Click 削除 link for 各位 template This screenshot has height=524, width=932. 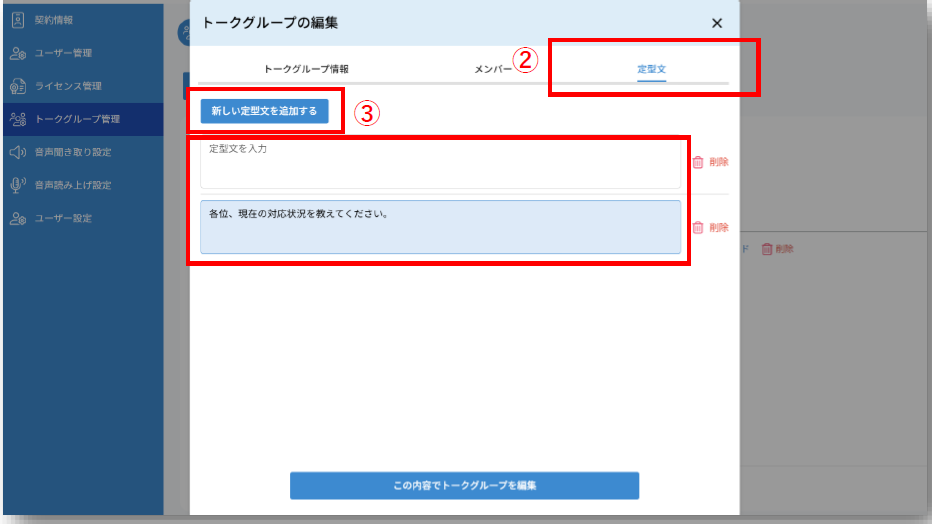[x=719, y=228]
